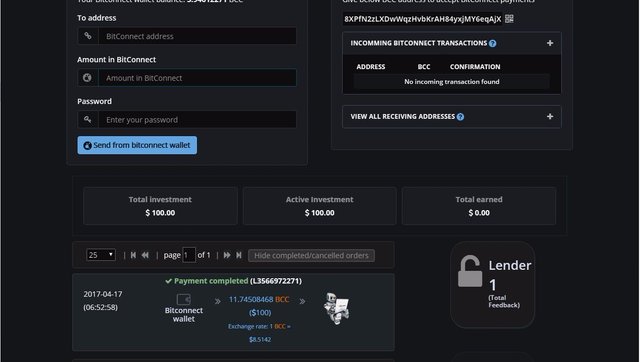Click the No incoming transaction found row
This screenshot has height=362, width=640.
click(451, 82)
